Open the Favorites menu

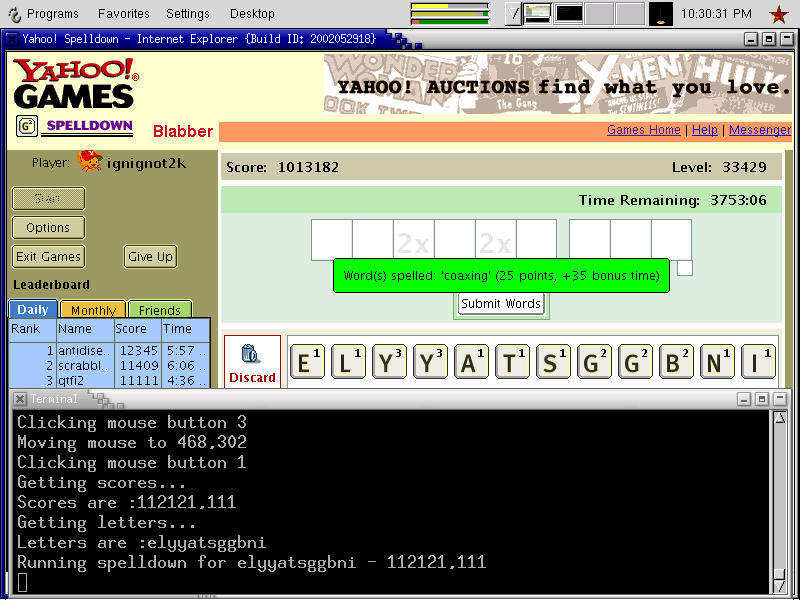(x=124, y=14)
